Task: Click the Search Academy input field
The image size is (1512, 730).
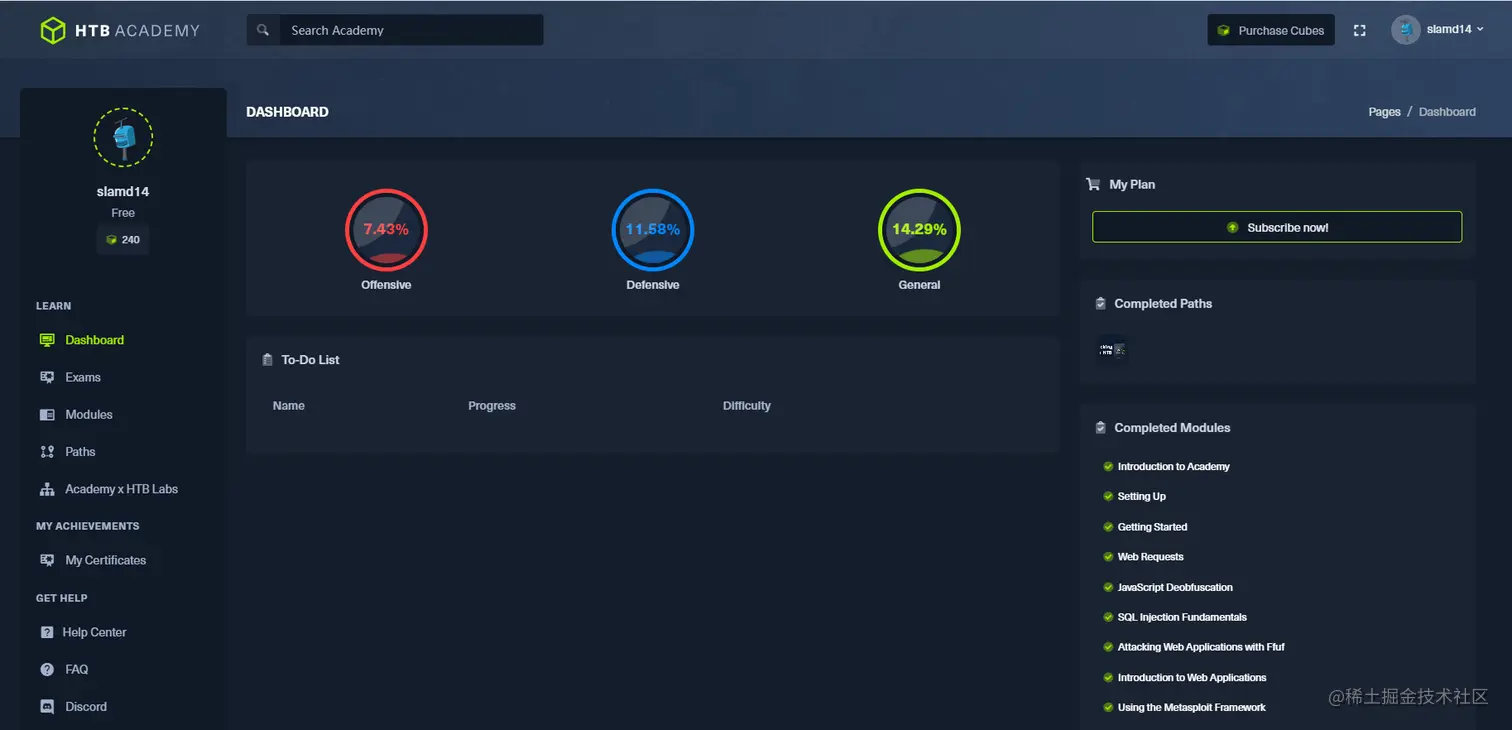Action: 411,30
